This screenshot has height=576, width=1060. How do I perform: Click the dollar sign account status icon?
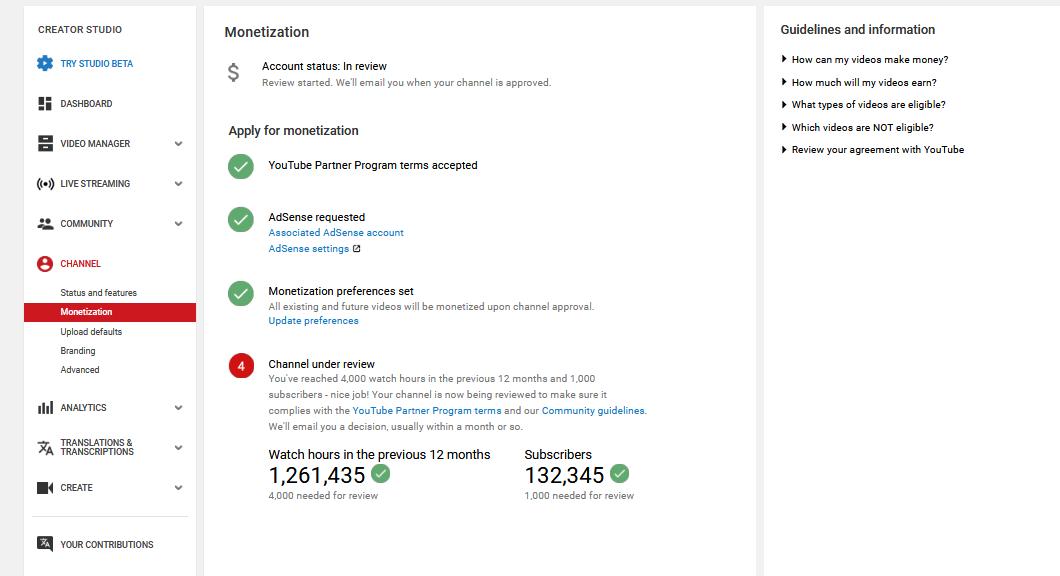pos(233,72)
